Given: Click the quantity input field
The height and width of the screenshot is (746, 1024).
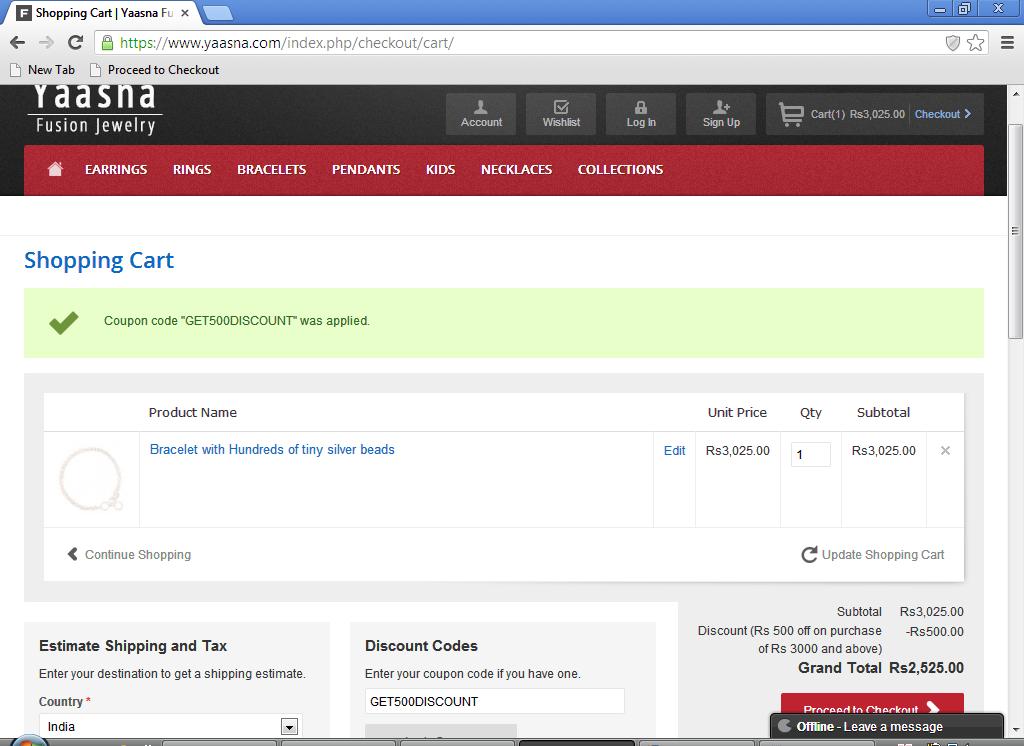Looking at the screenshot, I should click(x=810, y=455).
